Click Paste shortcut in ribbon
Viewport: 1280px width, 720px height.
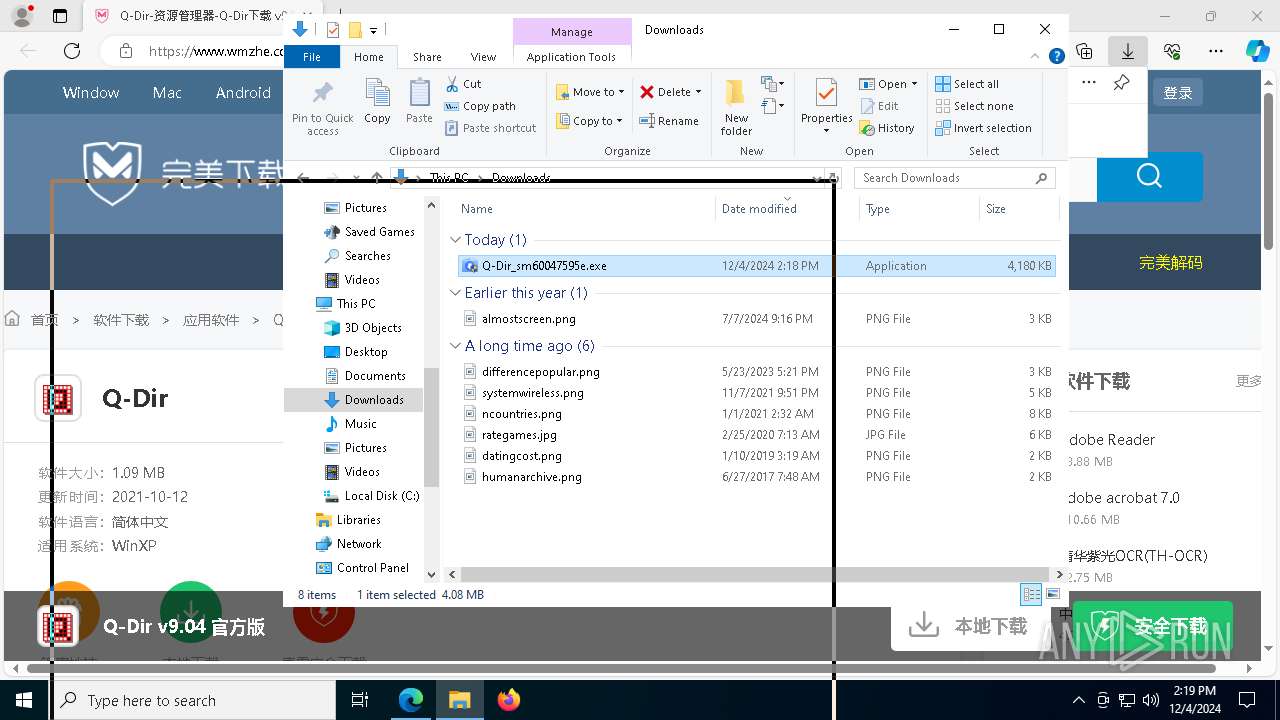pyautogui.click(x=491, y=128)
